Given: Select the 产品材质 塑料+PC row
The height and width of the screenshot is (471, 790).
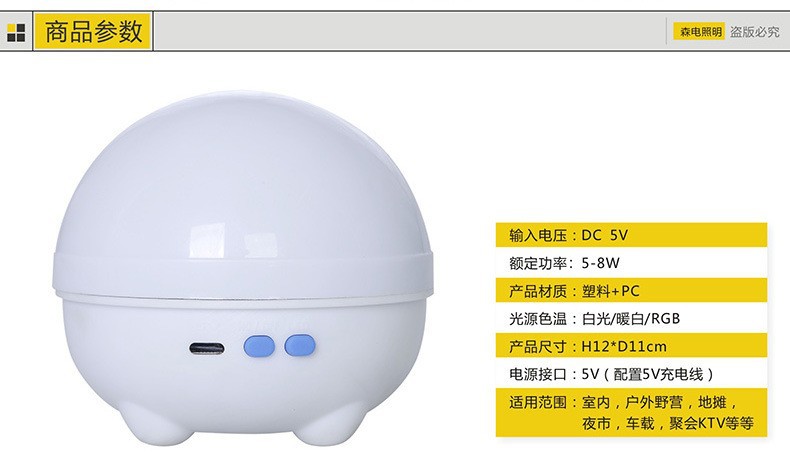Looking at the screenshot, I should pos(631,291).
